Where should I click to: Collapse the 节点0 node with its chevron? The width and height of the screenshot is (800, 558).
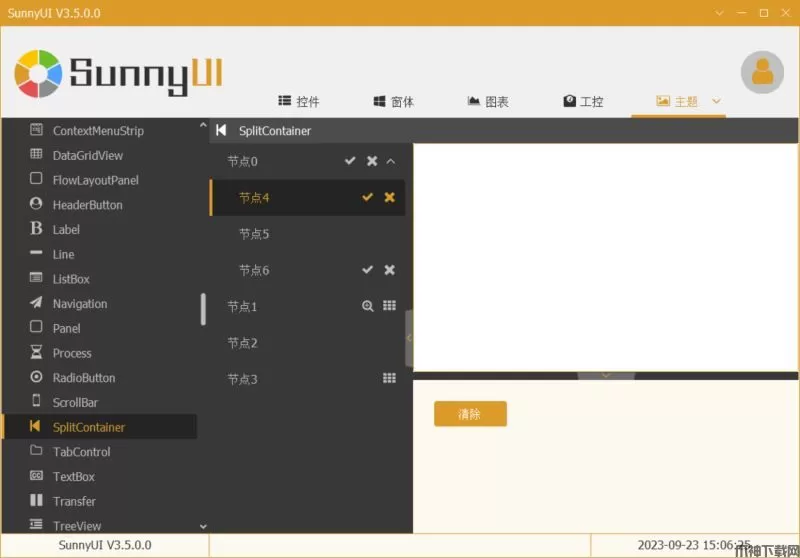[x=391, y=161]
